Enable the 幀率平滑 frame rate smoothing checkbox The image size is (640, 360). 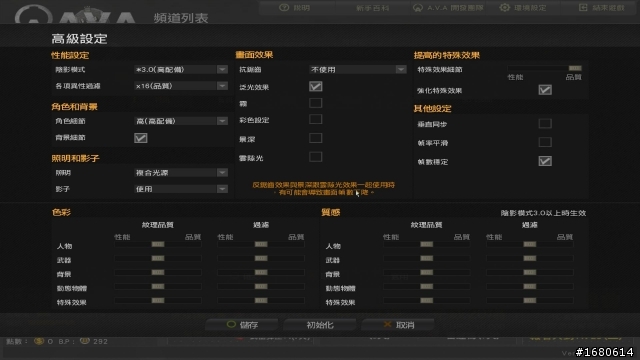pos(545,142)
